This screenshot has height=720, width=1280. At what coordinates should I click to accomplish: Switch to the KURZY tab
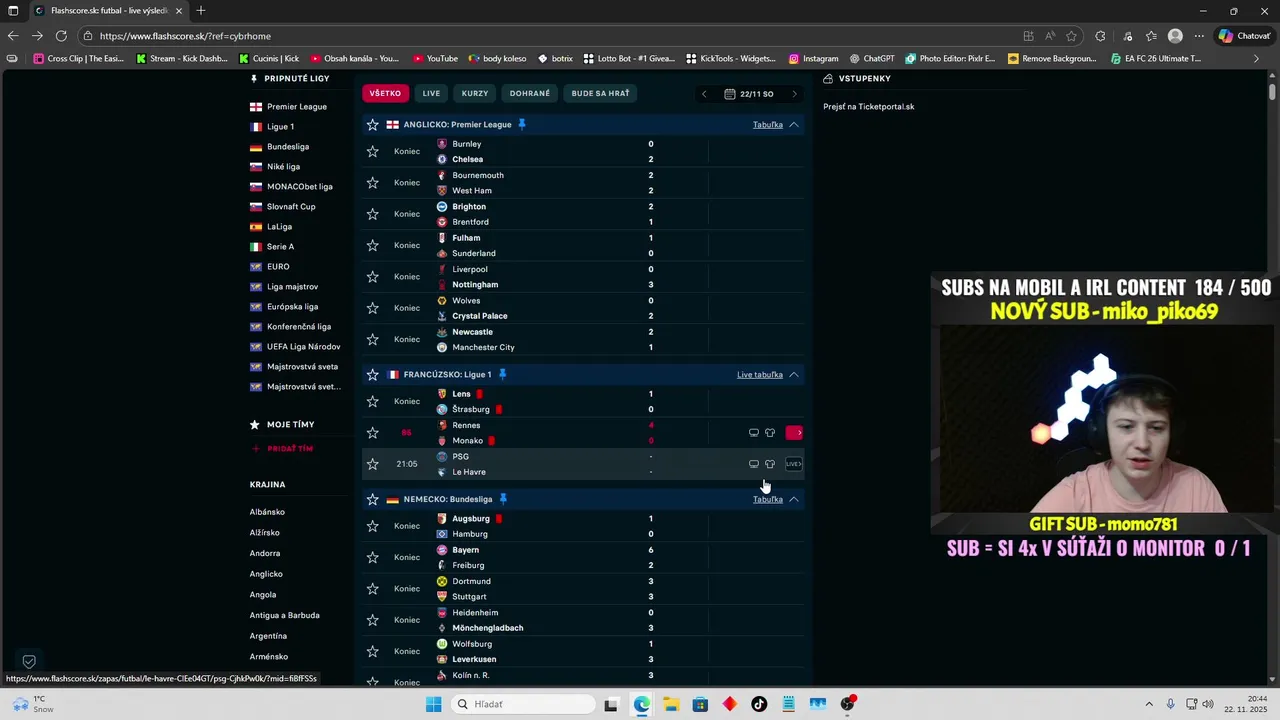475,93
